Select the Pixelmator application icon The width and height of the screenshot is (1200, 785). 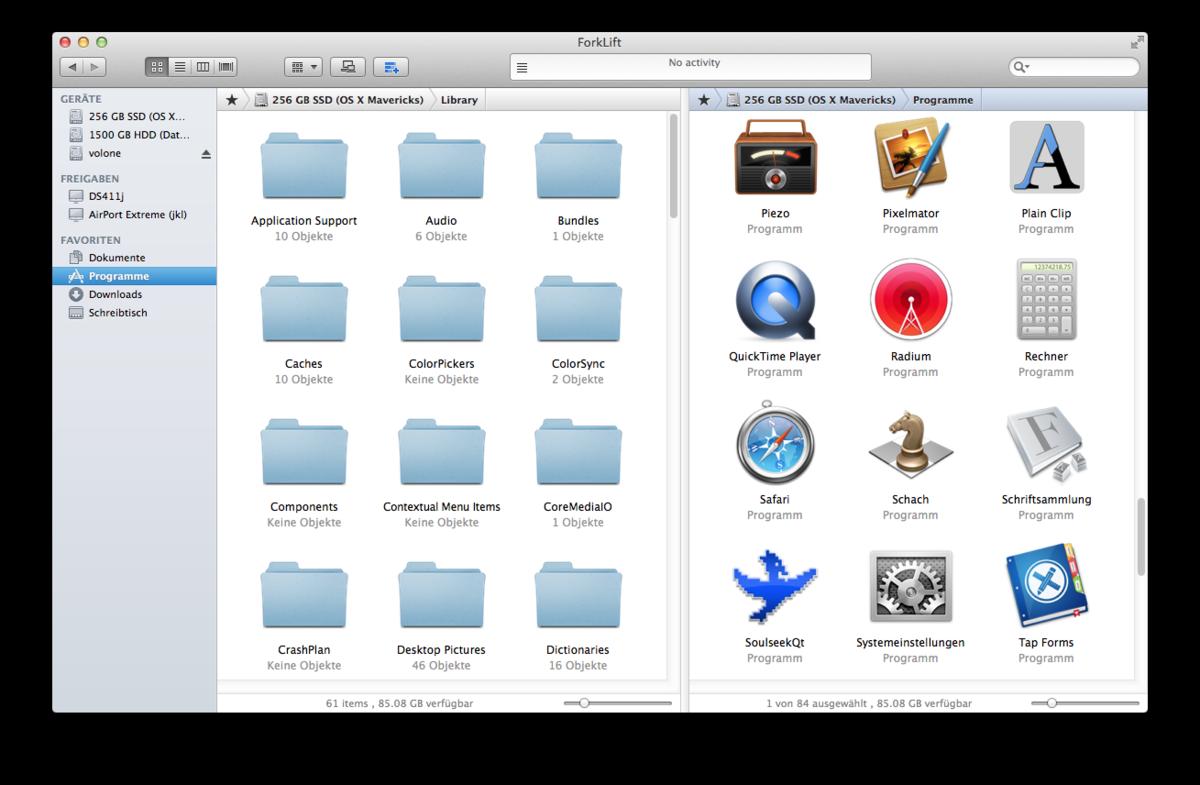(910, 158)
